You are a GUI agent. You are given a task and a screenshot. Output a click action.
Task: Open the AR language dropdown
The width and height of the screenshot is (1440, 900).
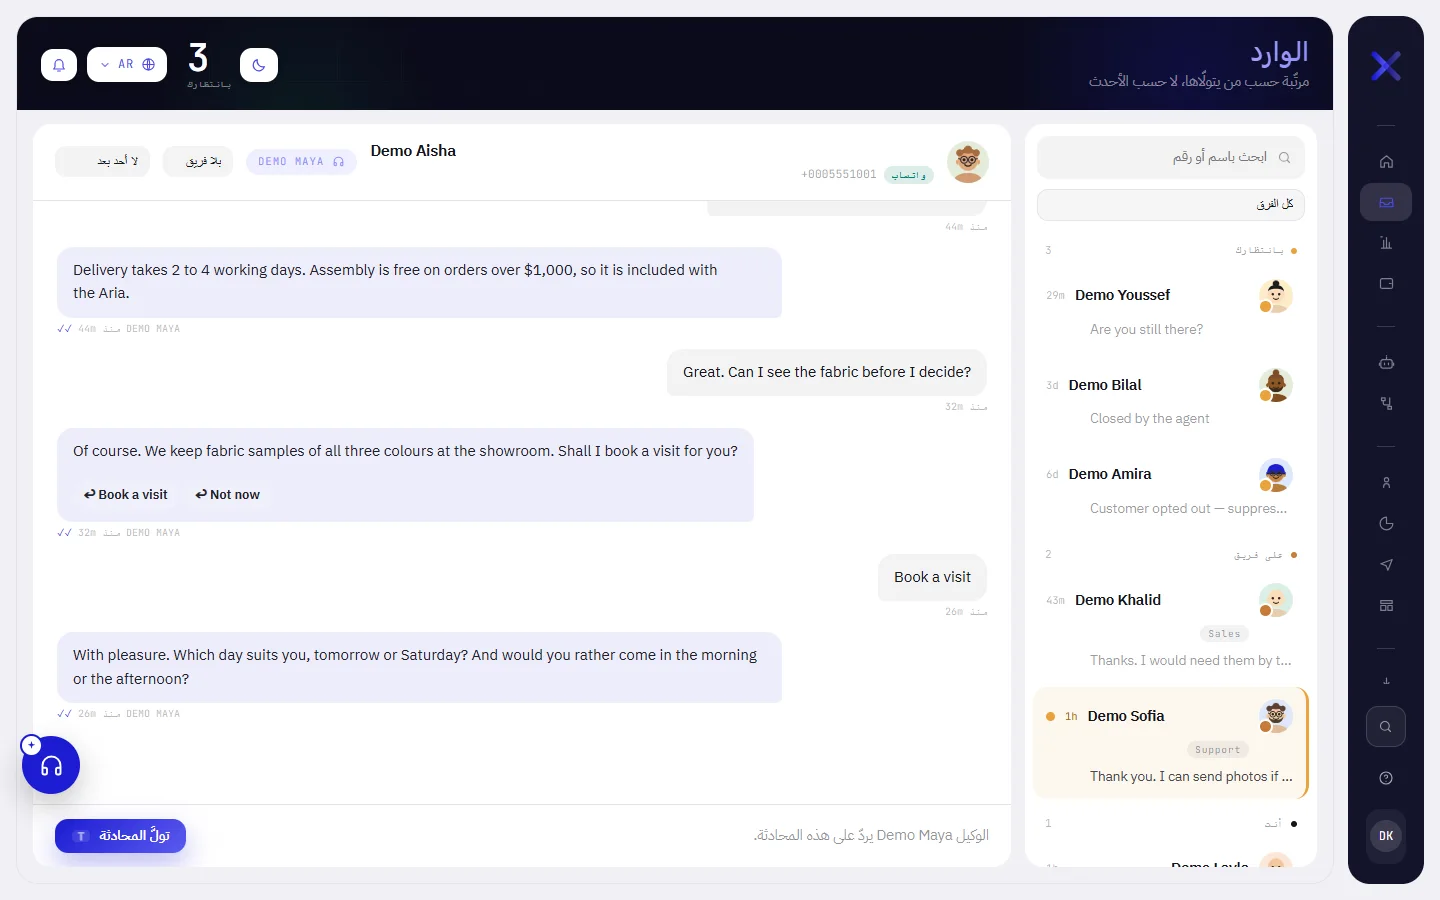tap(127, 65)
